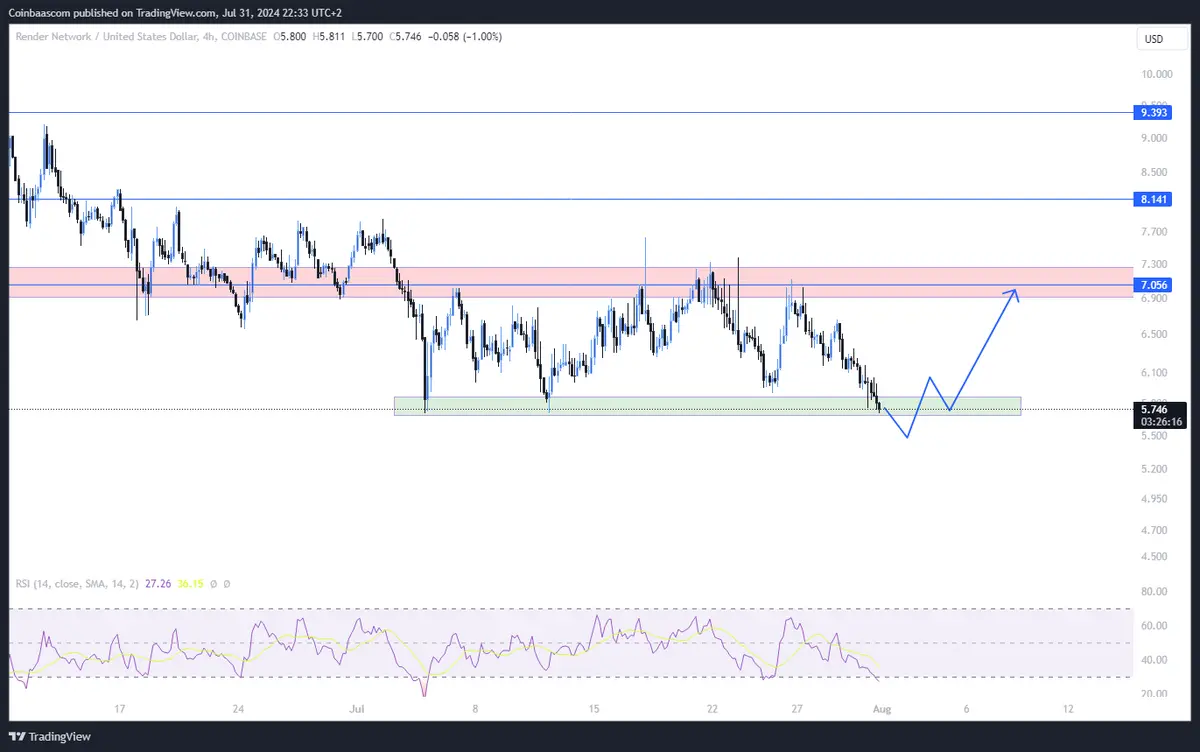Select the 7.056 horizontal line price label
Viewport: 1200px width, 752px height.
1154,285
